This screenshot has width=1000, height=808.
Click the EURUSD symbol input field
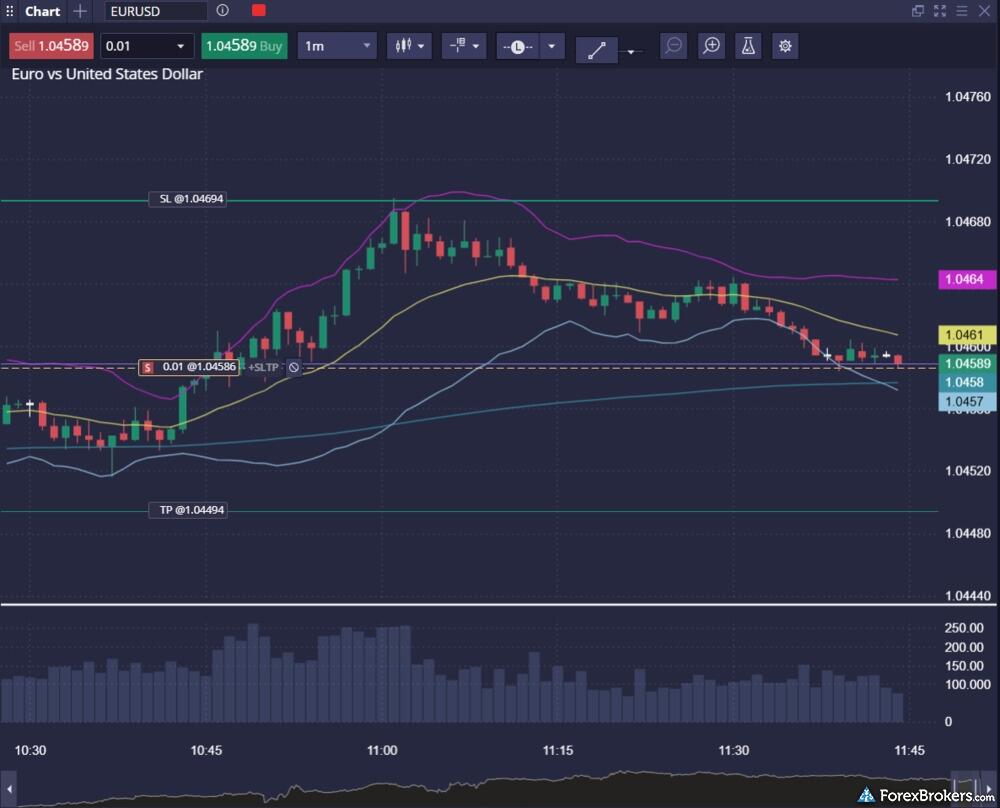point(155,11)
